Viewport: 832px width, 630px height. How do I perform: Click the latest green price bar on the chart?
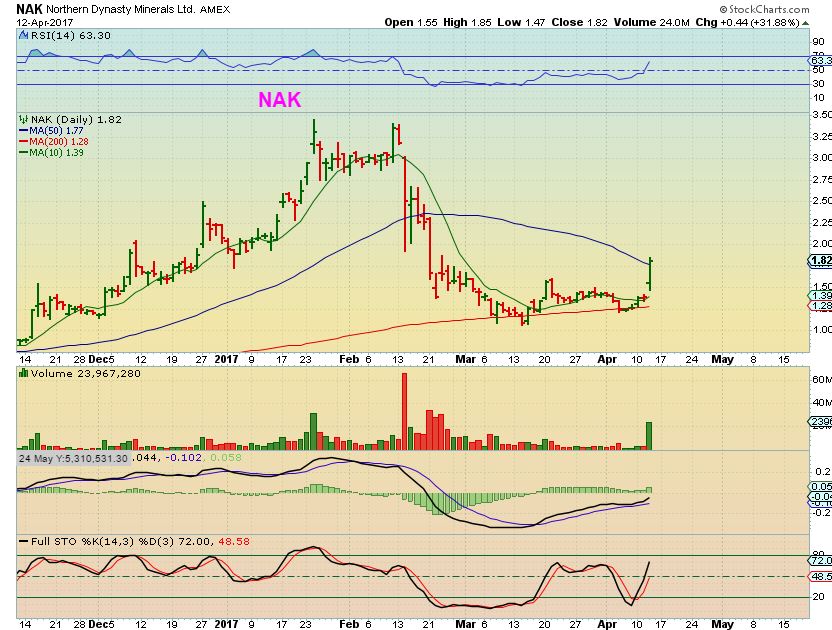tap(651, 274)
